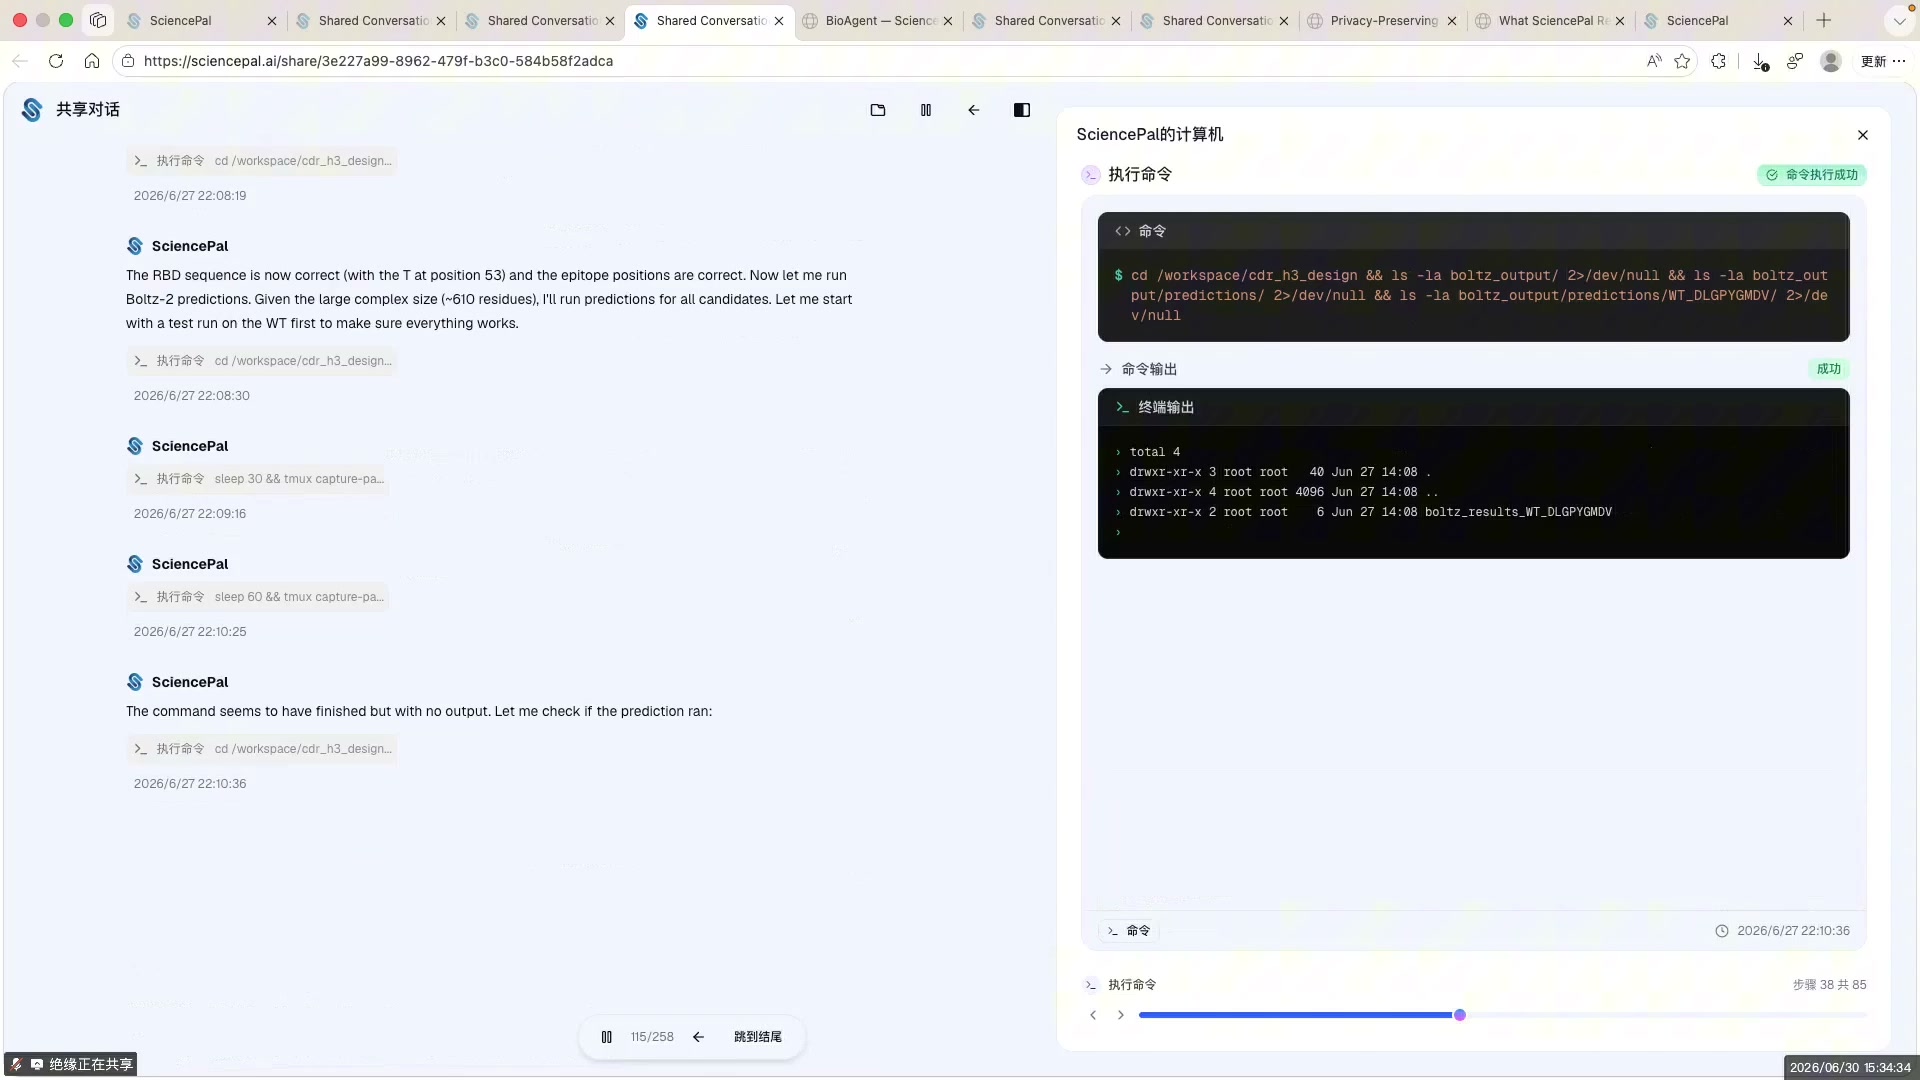This screenshot has width=1920, height=1080.
Task: Close the BioAgent — Science tab
Action: point(948,20)
